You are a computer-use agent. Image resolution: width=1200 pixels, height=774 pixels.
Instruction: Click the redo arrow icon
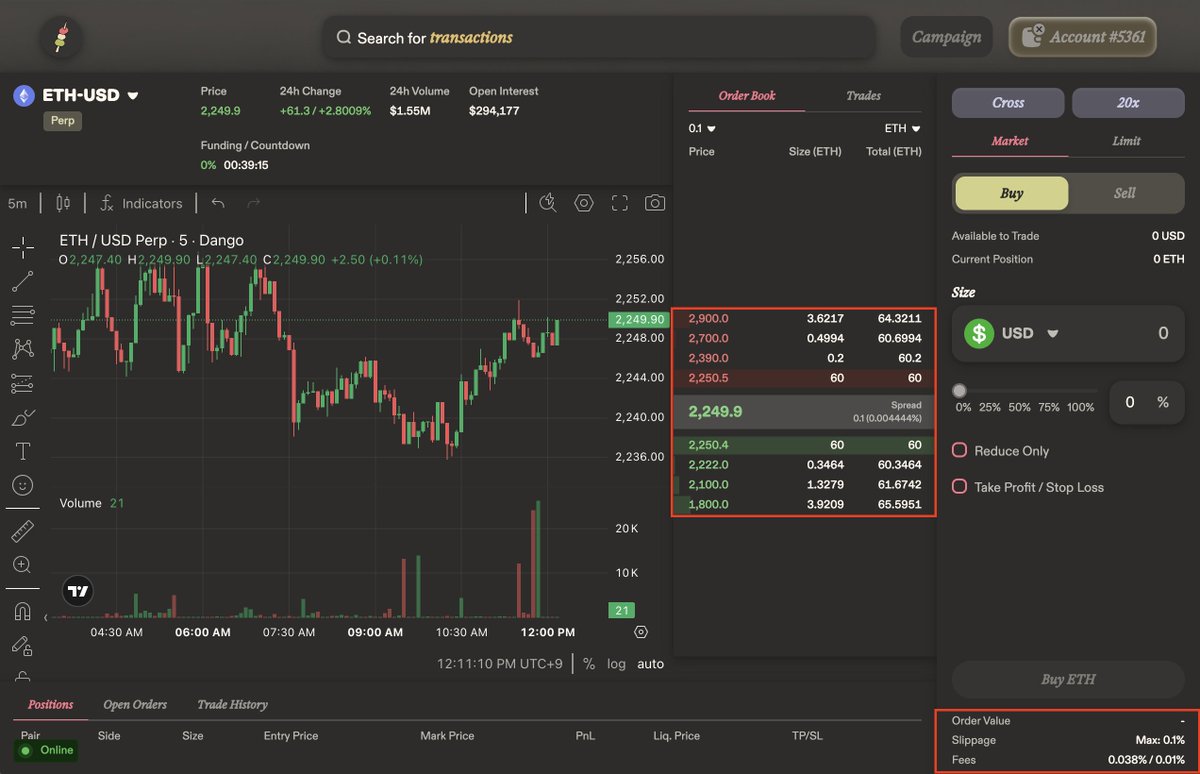pos(253,203)
